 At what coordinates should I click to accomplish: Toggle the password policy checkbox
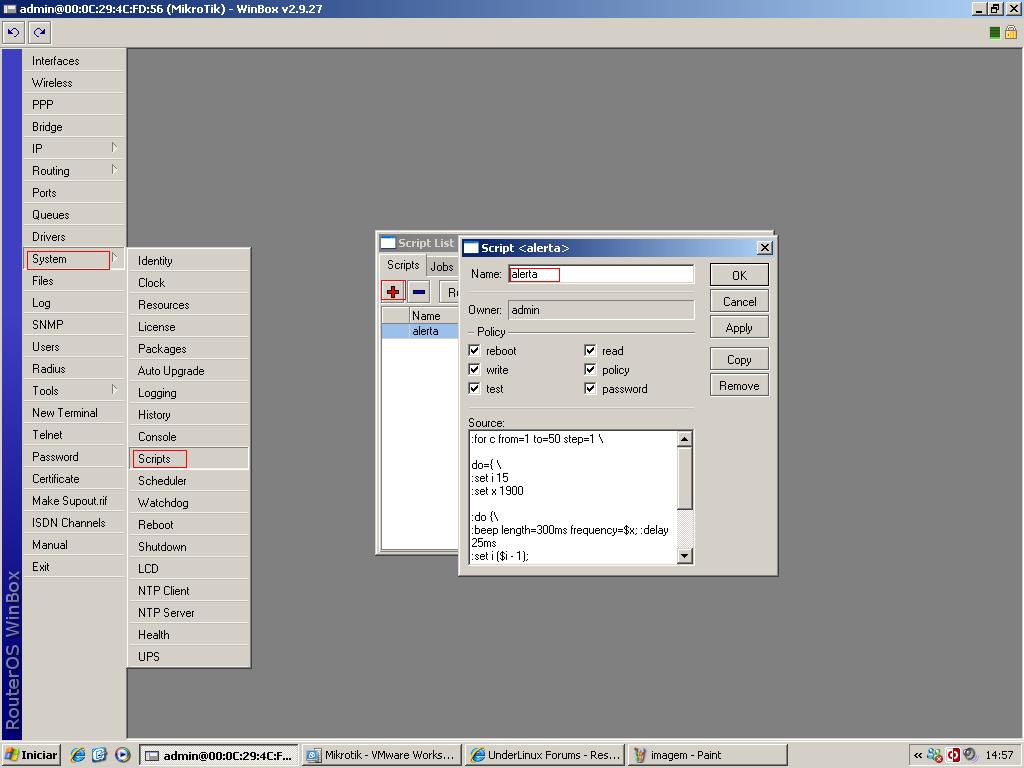tap(590, 388)
